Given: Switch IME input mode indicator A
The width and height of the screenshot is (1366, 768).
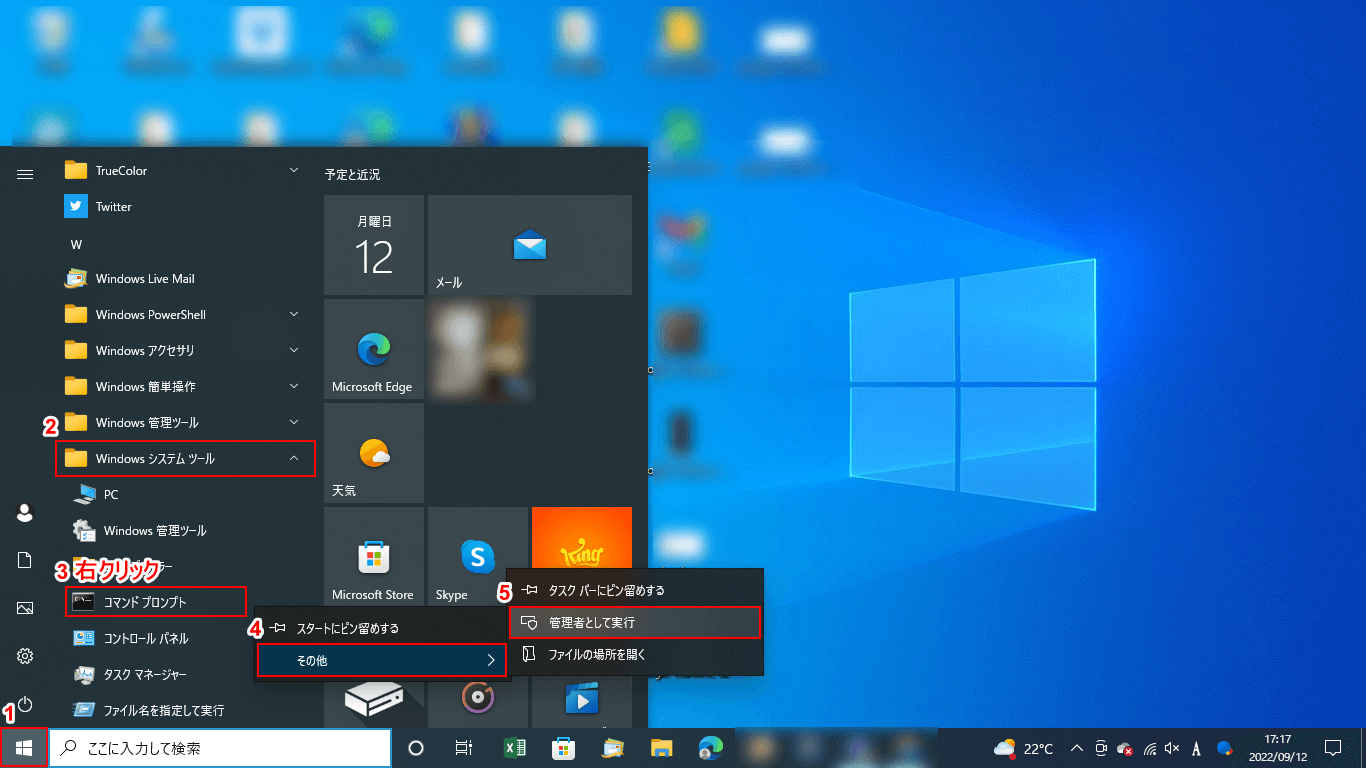Looking at the screenshot, I should (x=1196, y=748).
